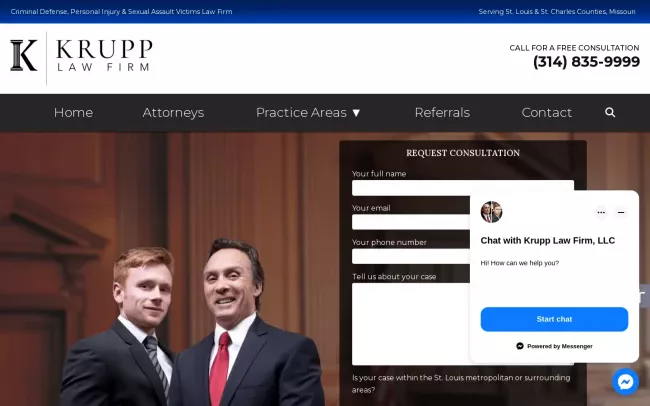Go to the Attorneys page

click(x=173, y=112)
